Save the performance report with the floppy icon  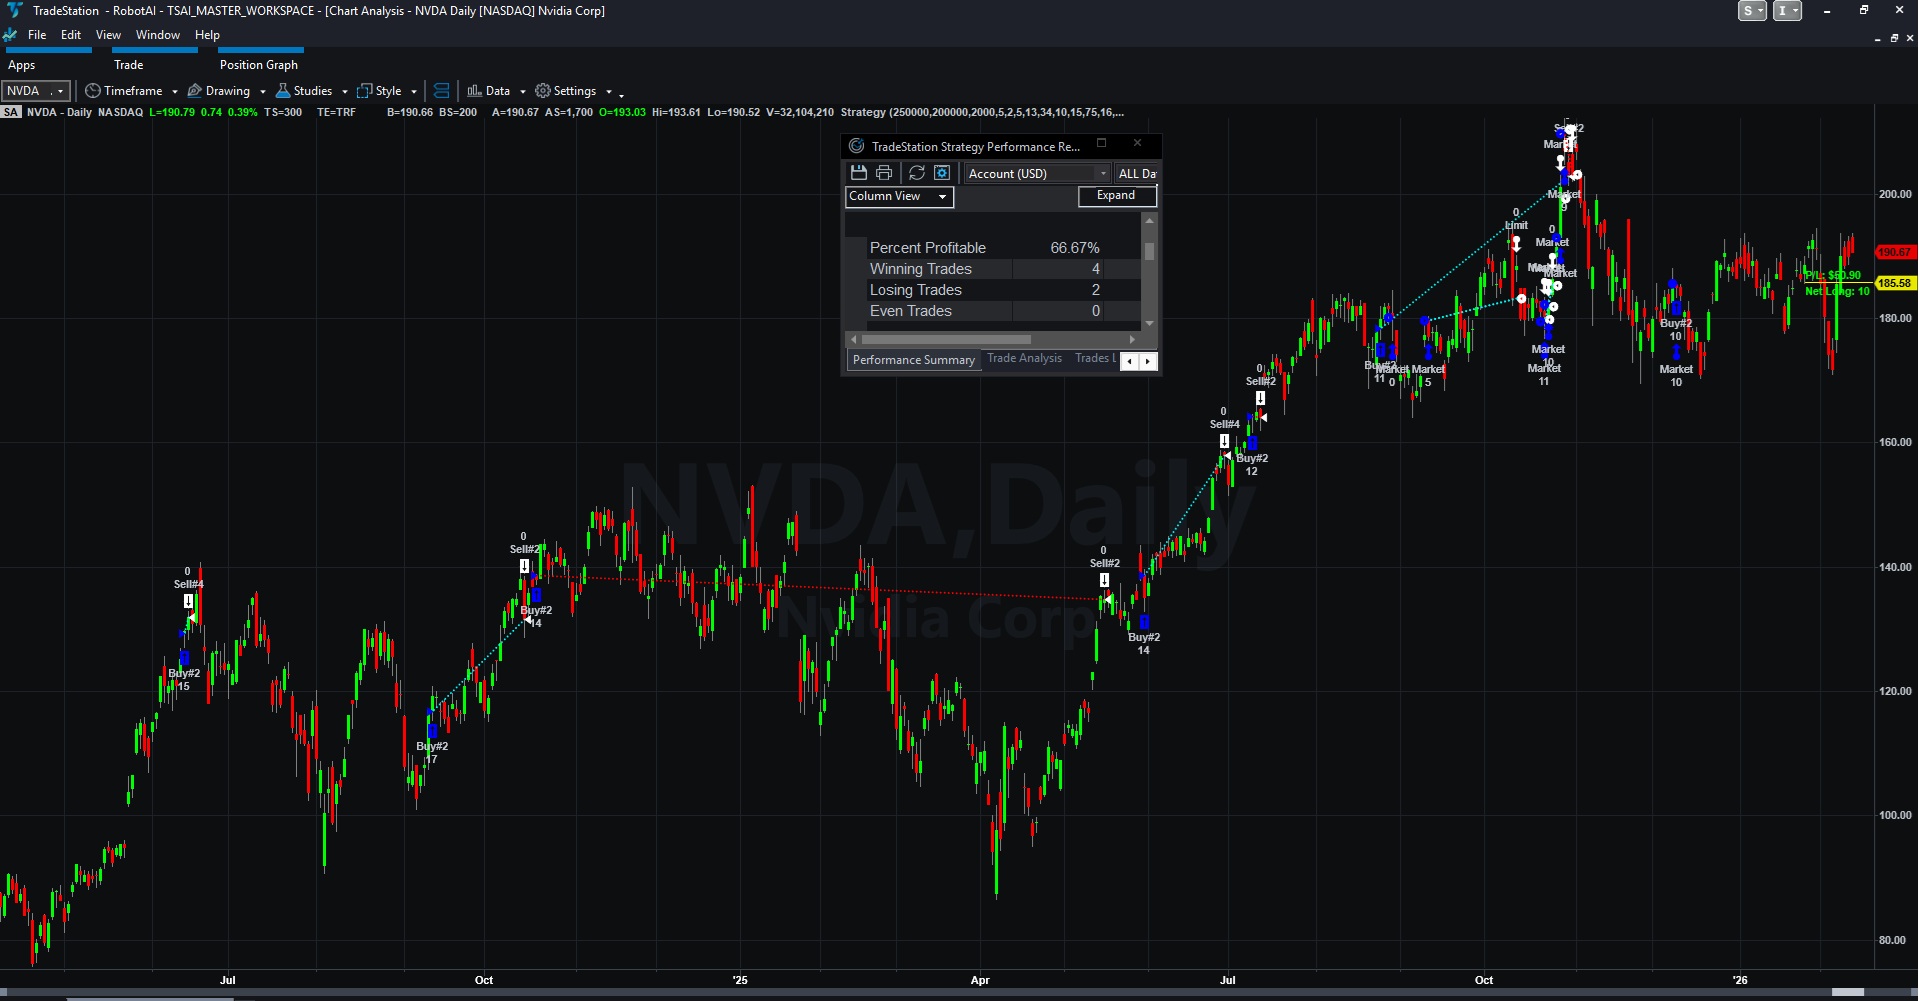(x=859, y=172)
